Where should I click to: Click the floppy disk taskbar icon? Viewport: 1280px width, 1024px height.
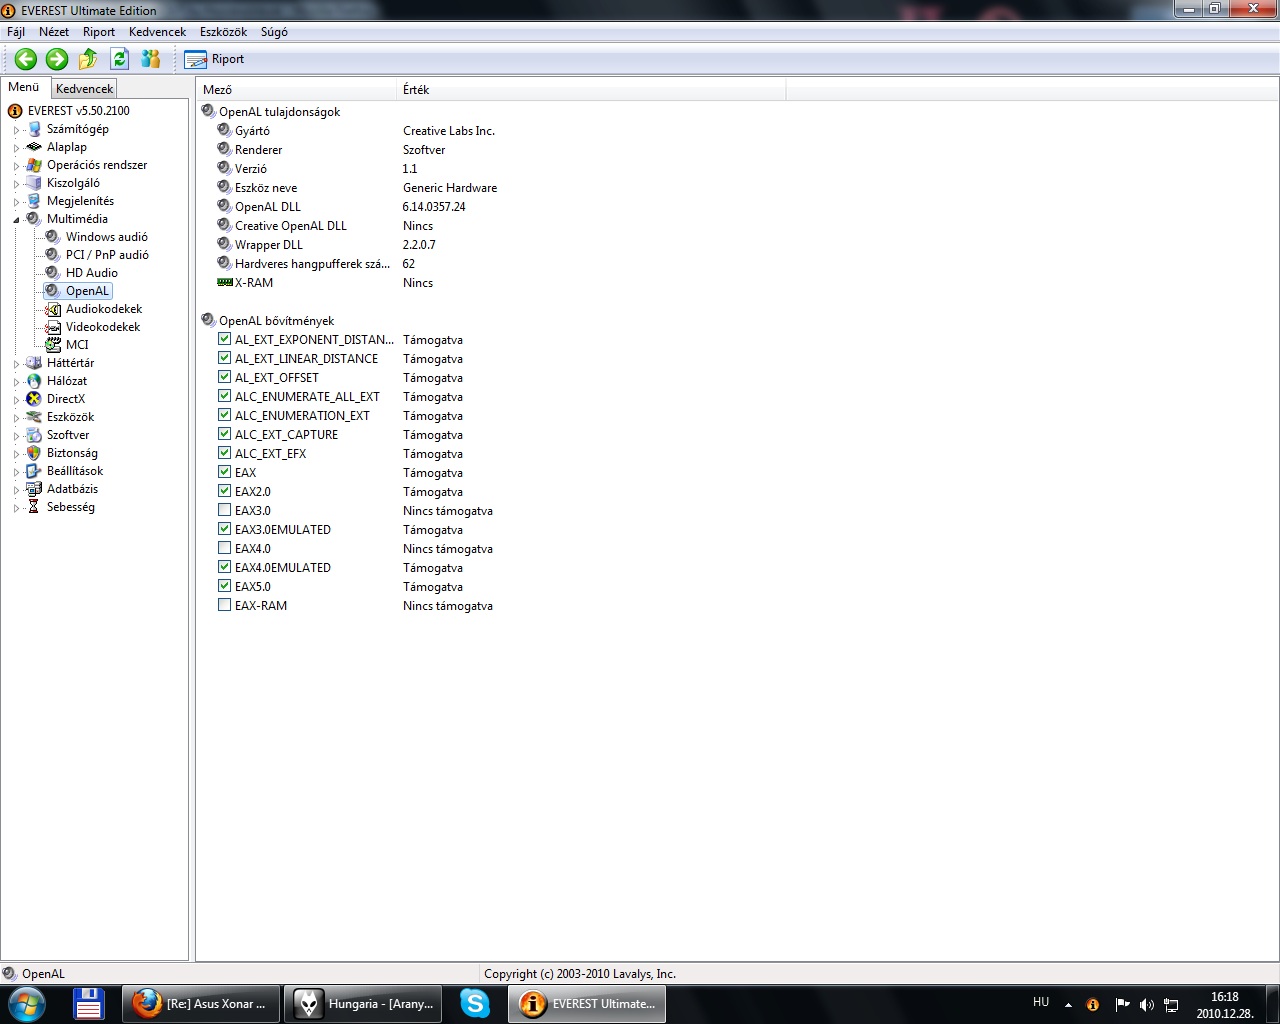click(89, 1004)
